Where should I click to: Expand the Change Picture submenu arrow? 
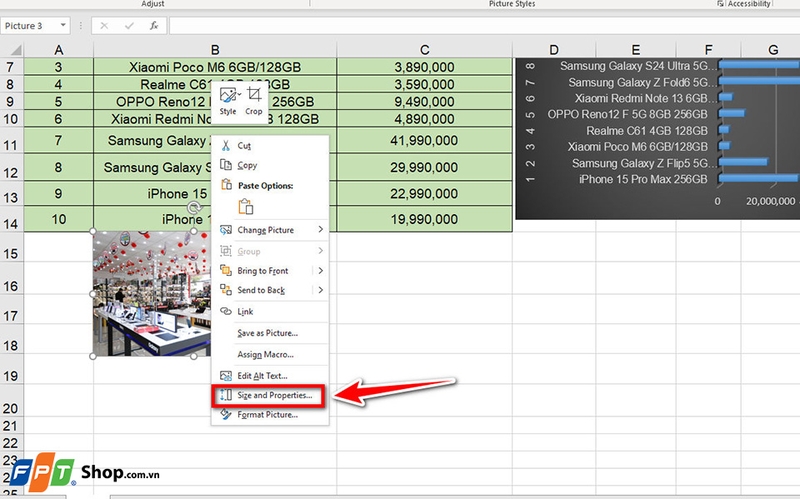tap(320, 230)
